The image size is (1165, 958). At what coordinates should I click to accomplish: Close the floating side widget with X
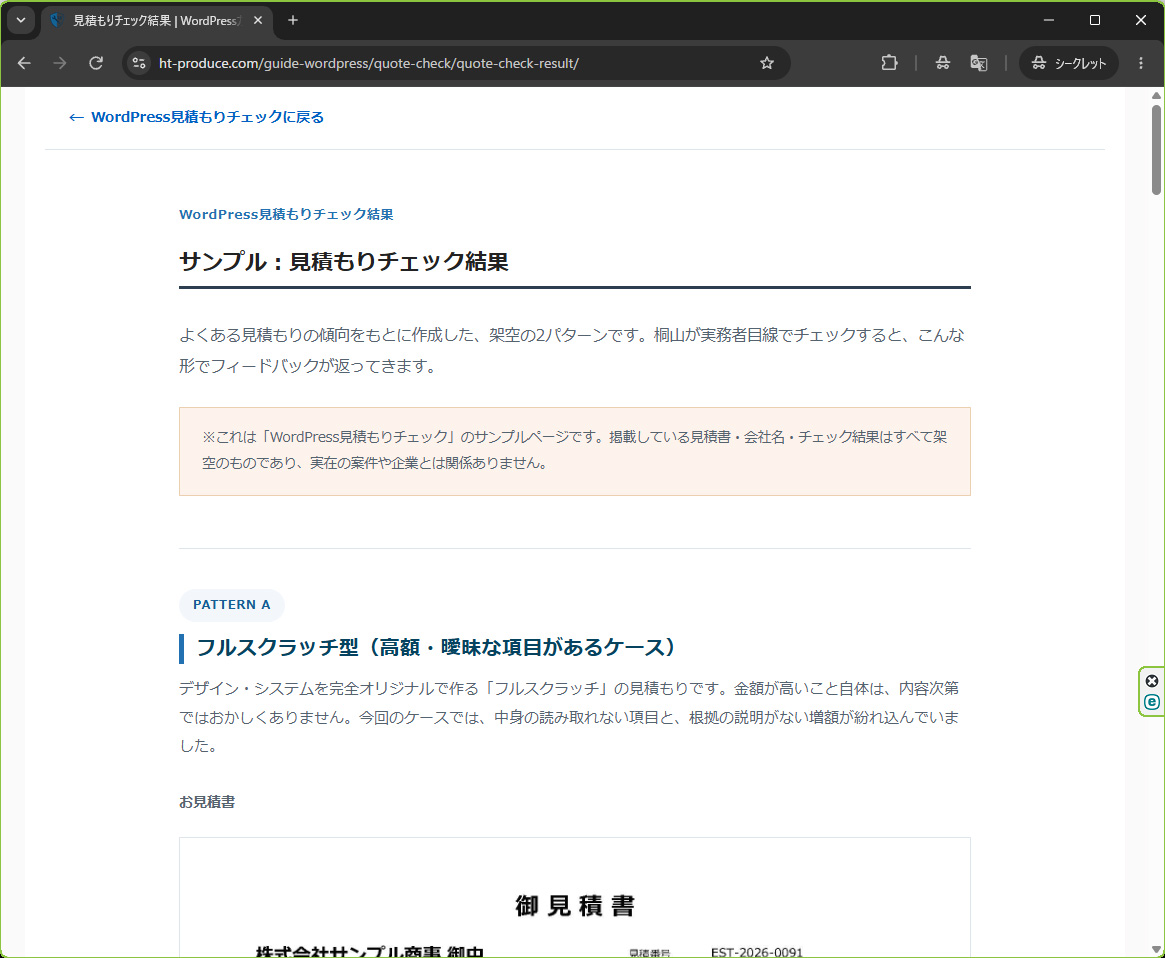coord(1152,681)
